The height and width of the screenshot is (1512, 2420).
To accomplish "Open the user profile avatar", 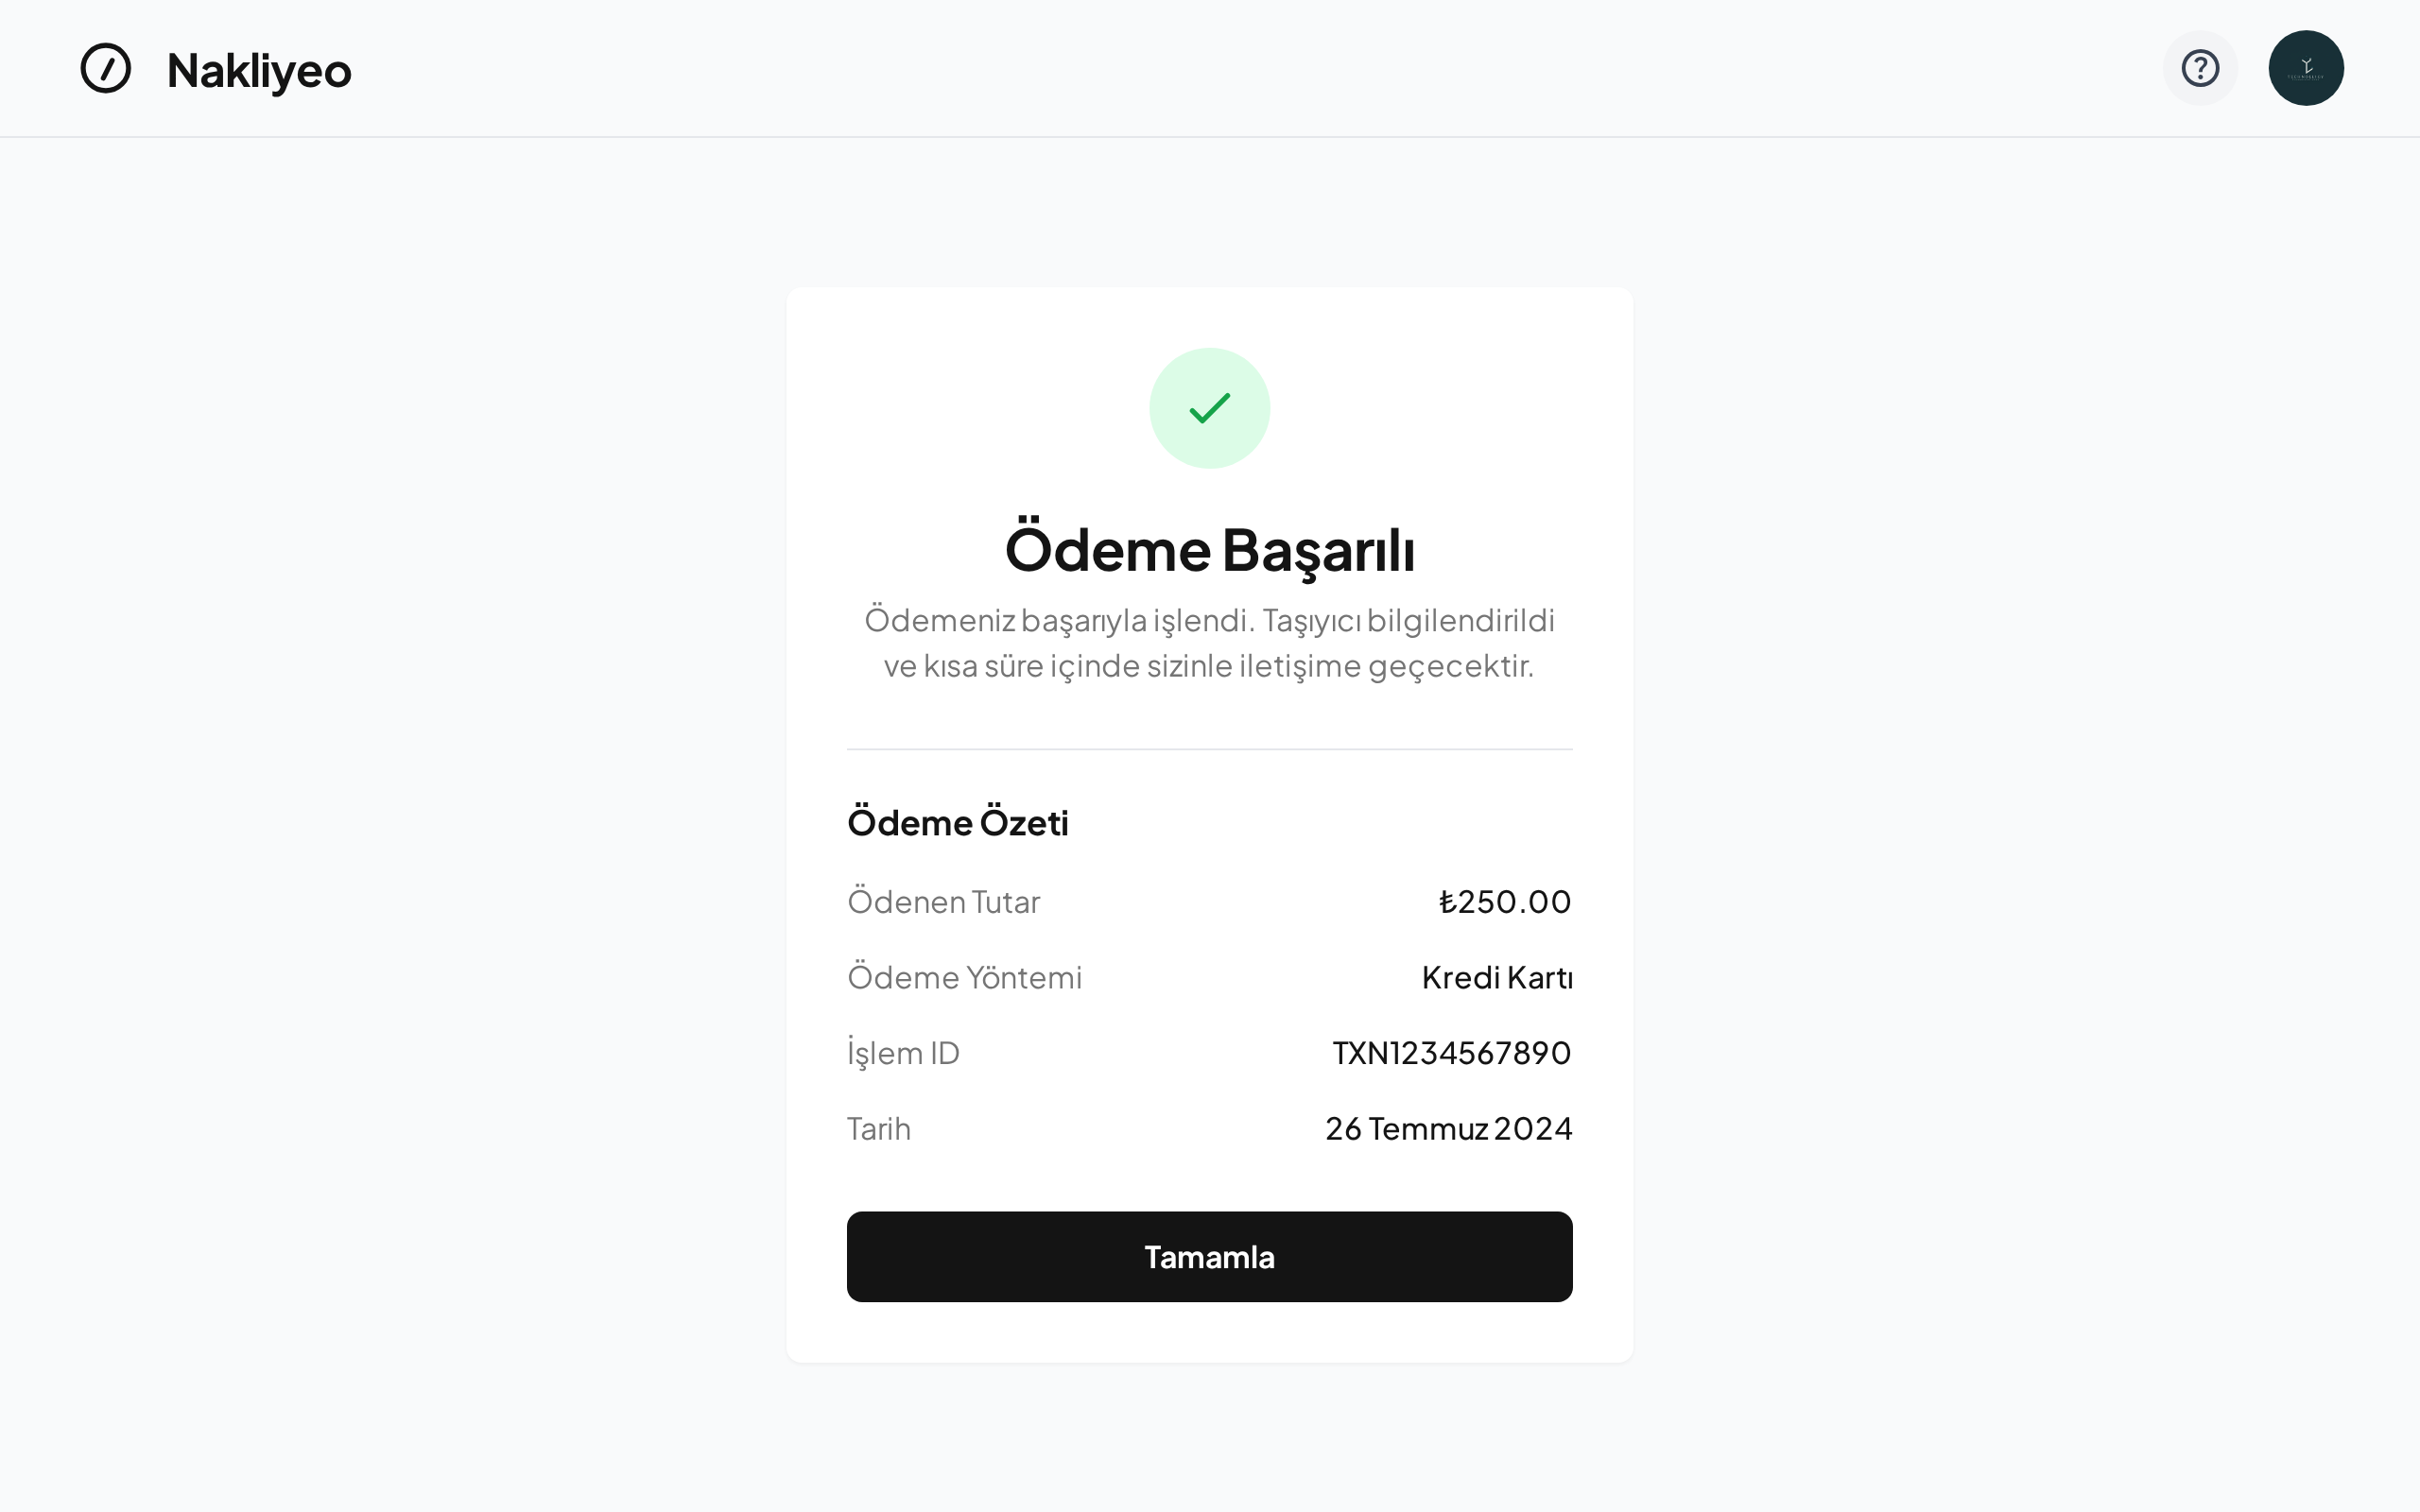I will [2305, 69].
